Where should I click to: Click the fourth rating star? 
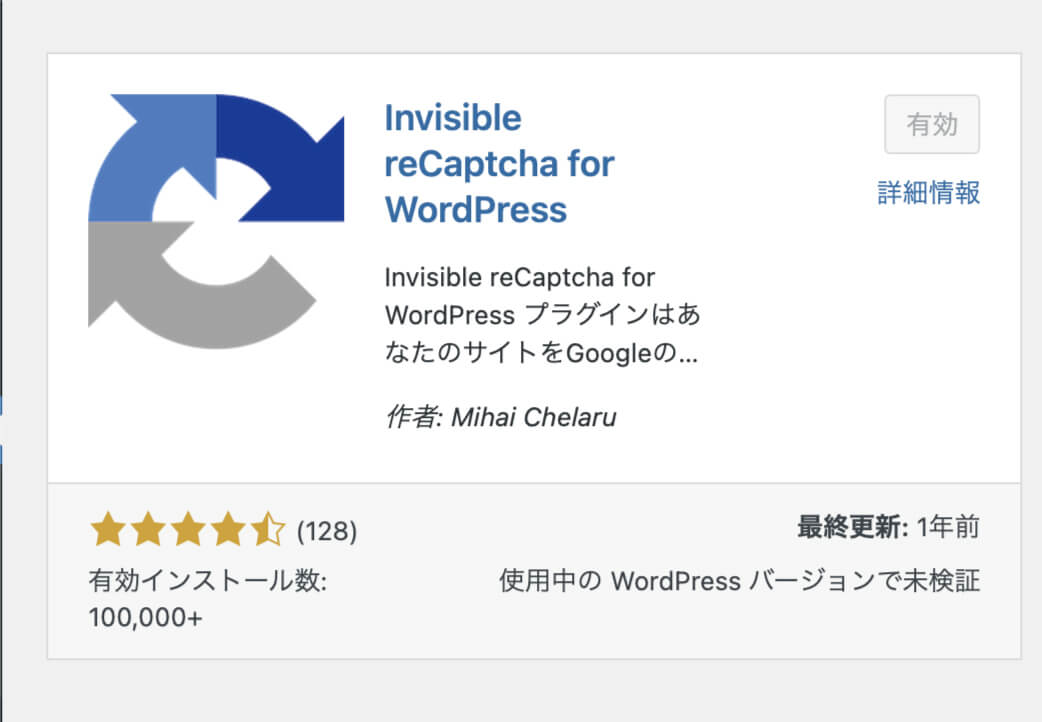[x=227, y=530]
